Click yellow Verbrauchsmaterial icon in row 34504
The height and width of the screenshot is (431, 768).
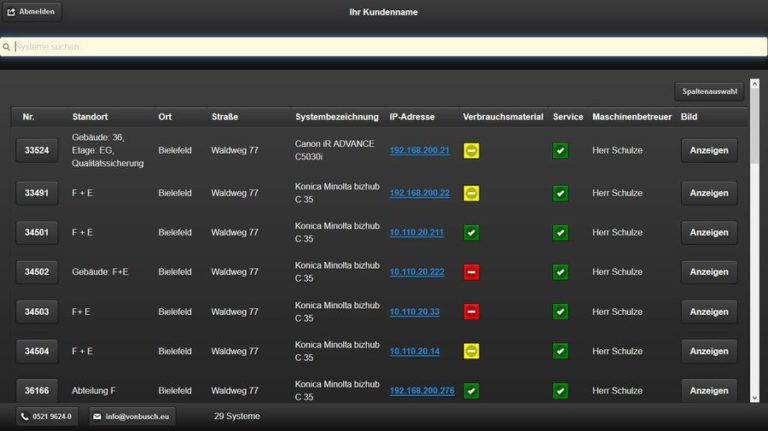(x=471, y=351)
